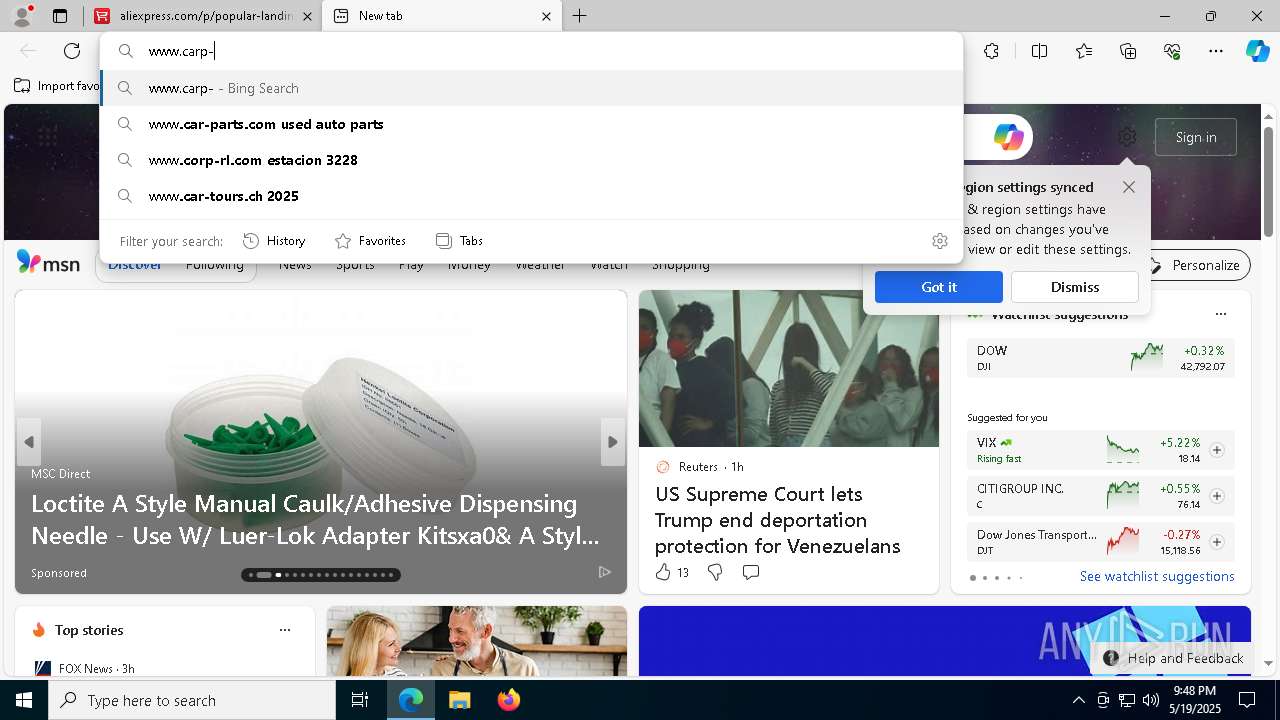This screenshot has height=720, width=1280.
Task: Open File Explorer from taskbar
Action: [x=459, y=700]
